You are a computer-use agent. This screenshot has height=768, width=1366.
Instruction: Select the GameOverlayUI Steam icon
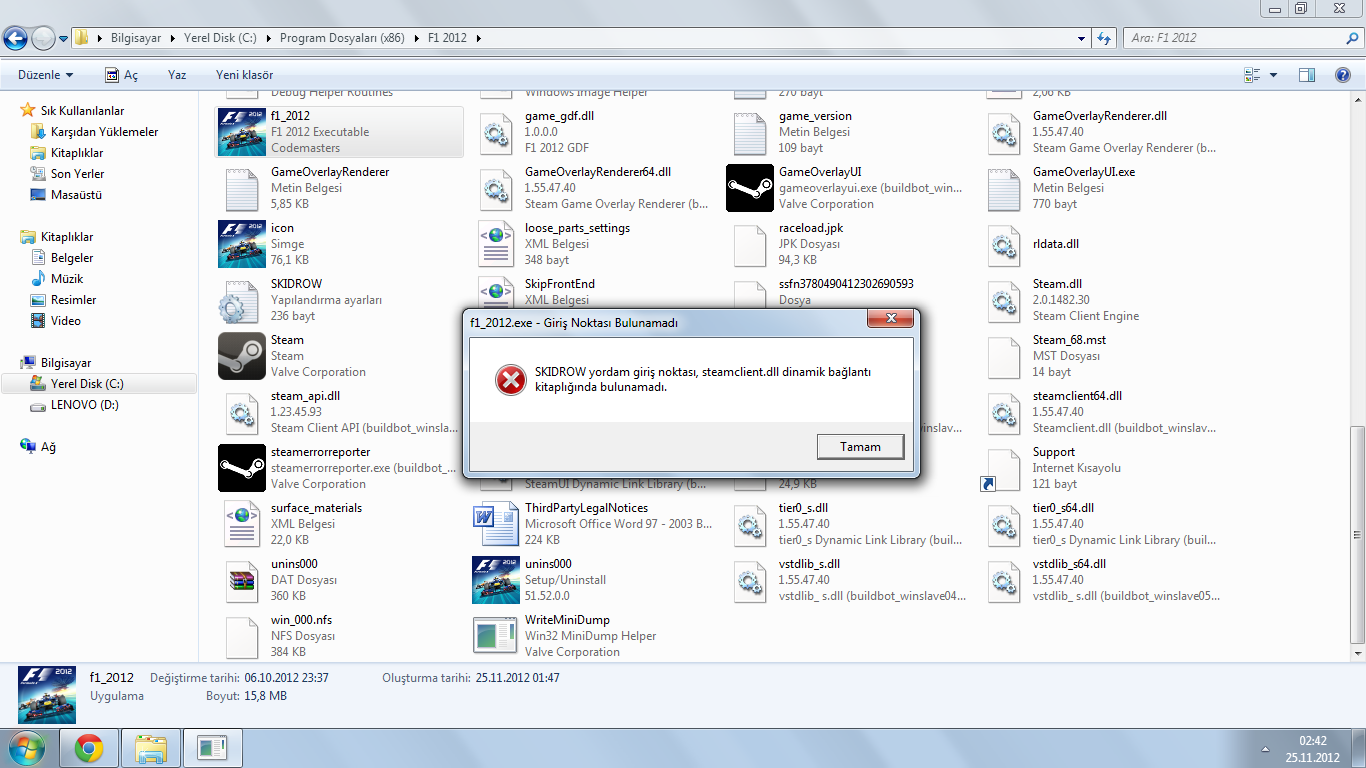click(x=749, y=188)
